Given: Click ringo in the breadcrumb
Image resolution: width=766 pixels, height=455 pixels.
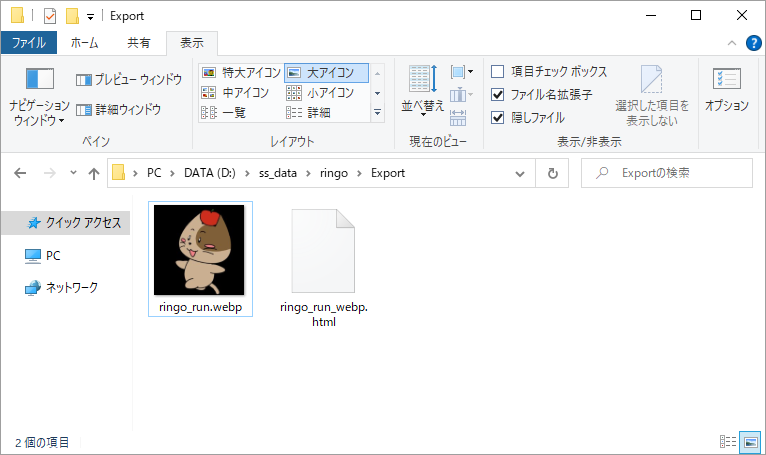Looking at the screenshot, I should [x=334, y=173].
